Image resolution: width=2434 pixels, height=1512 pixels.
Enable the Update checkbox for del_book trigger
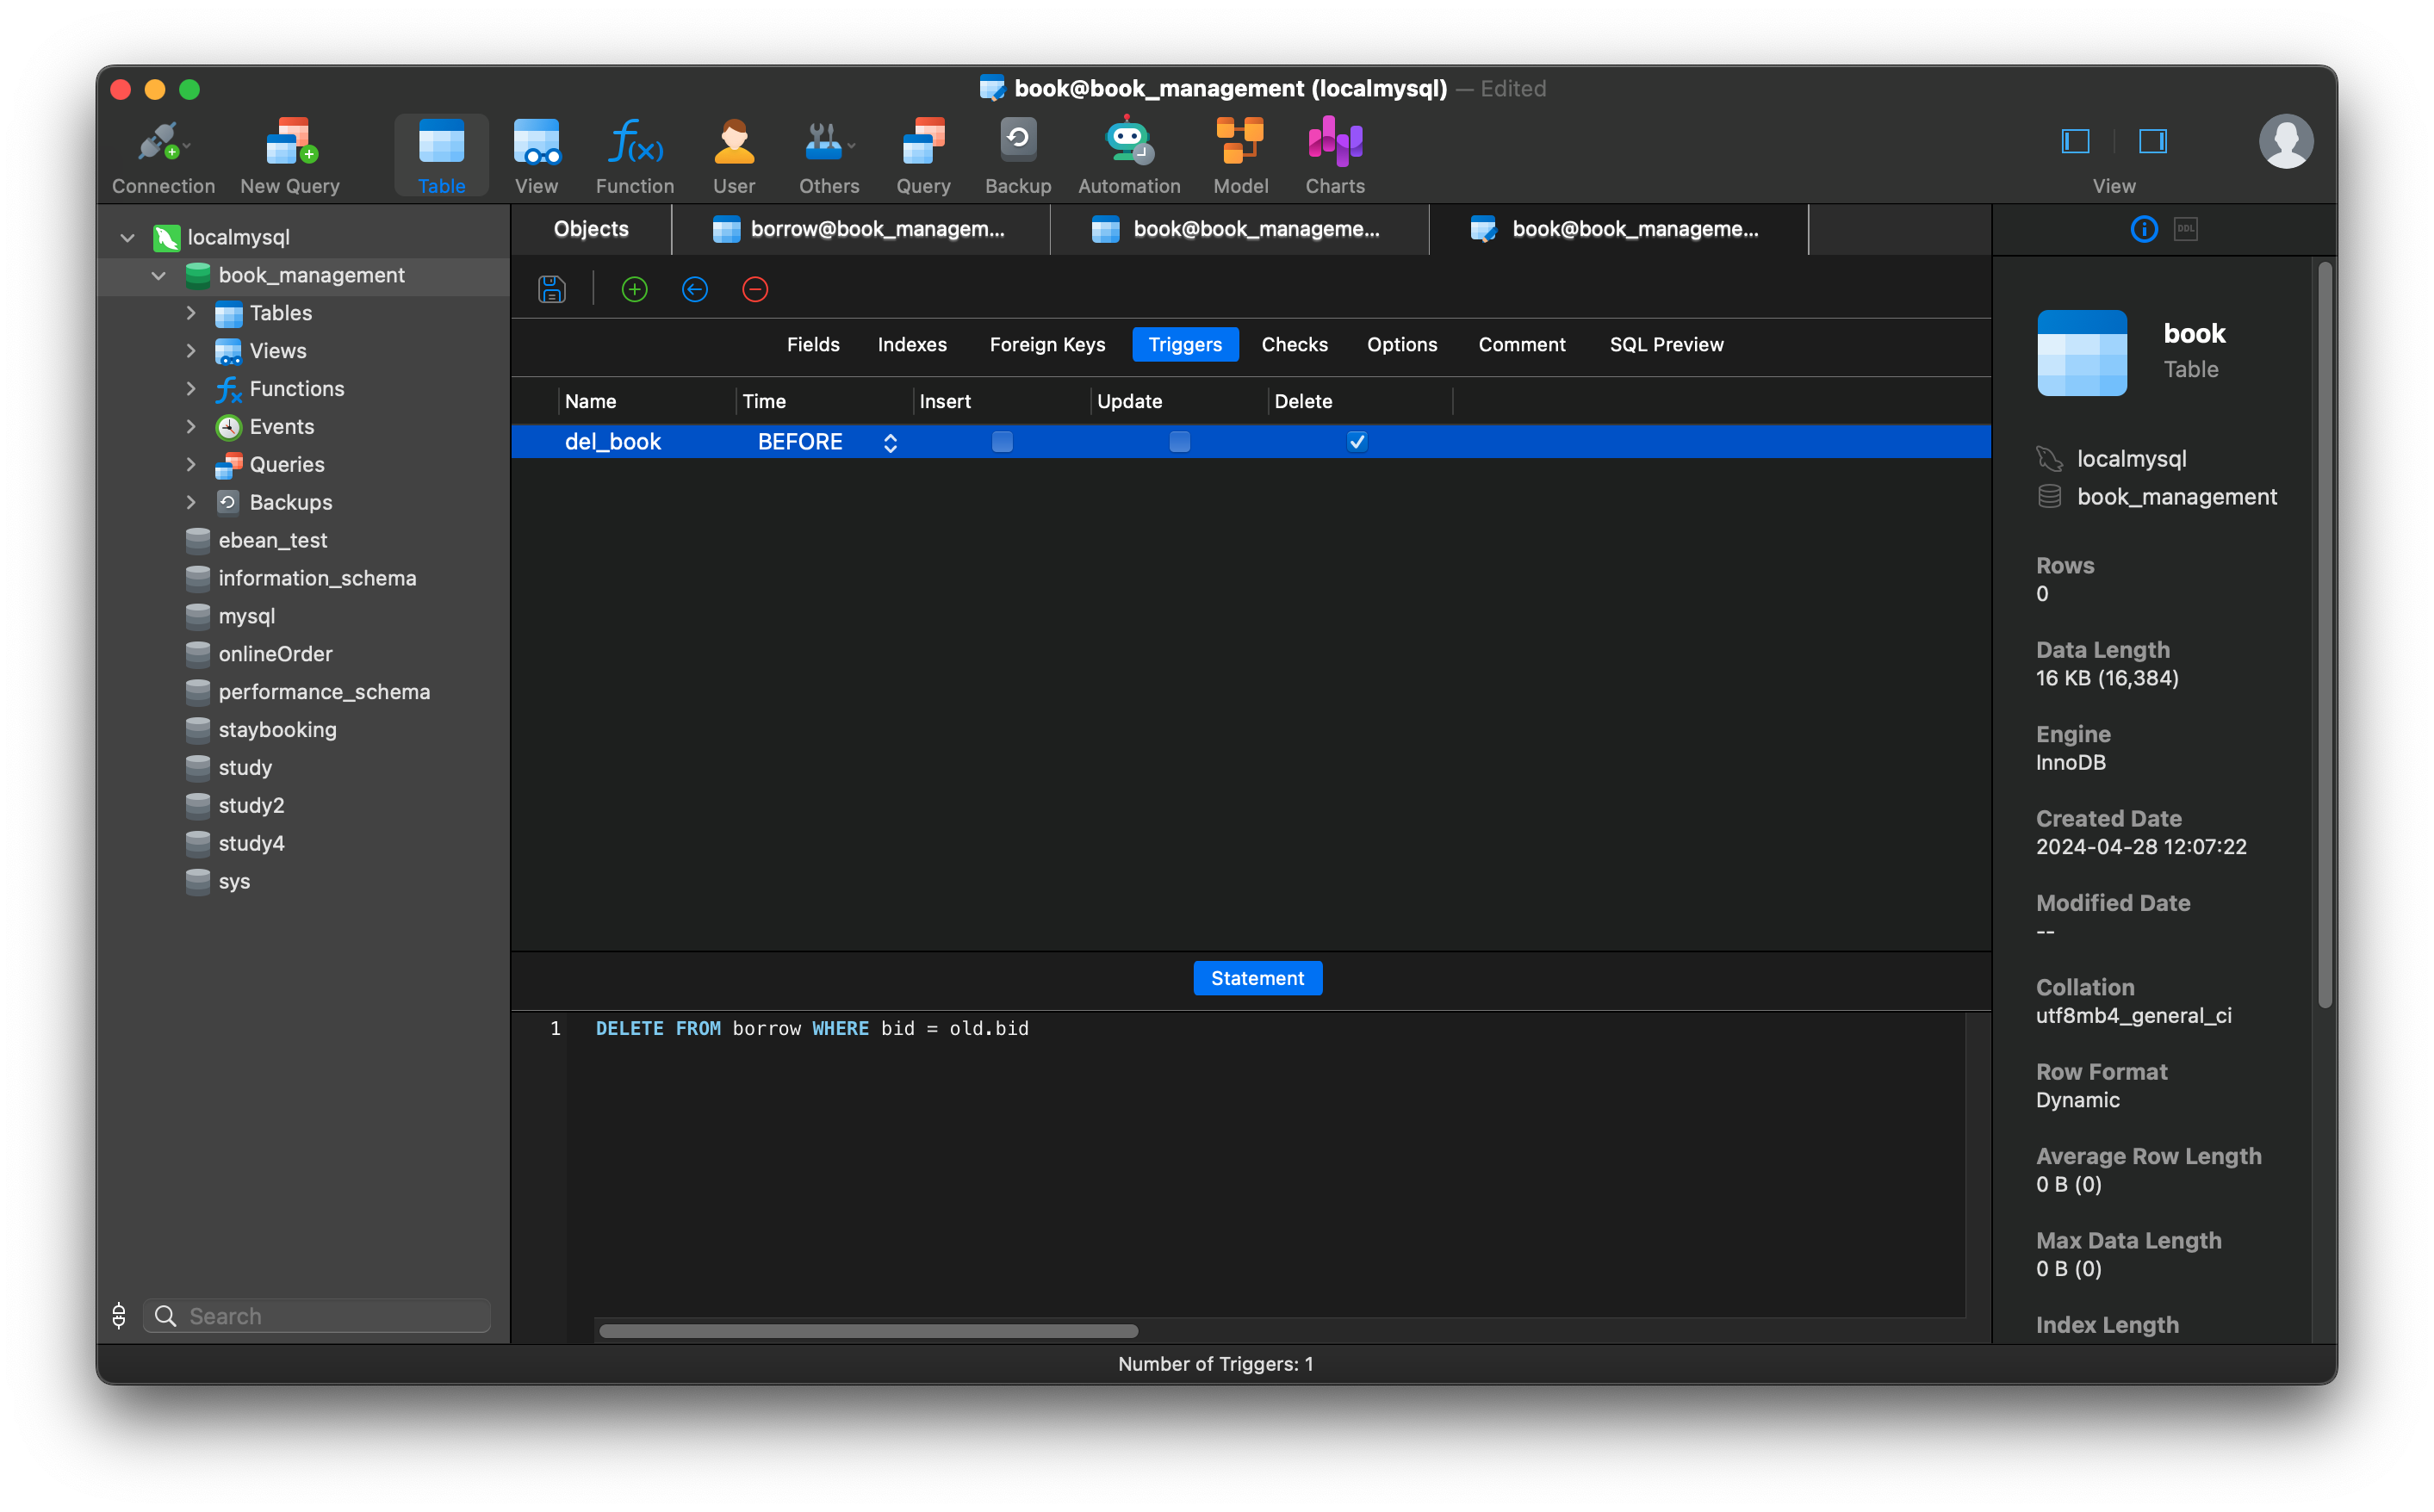point(1179,441)
